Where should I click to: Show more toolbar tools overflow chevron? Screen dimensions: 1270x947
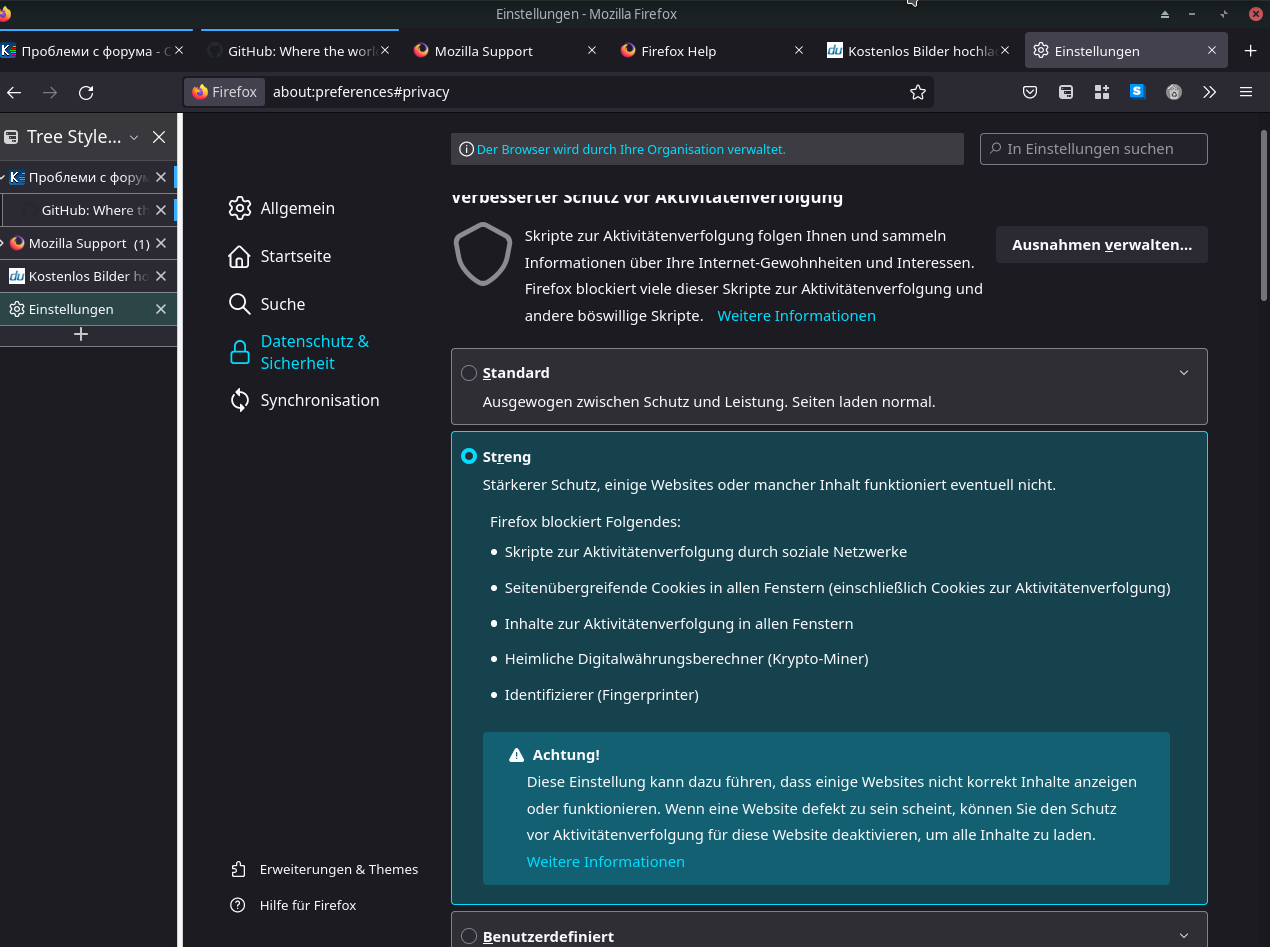[1210, 92]
